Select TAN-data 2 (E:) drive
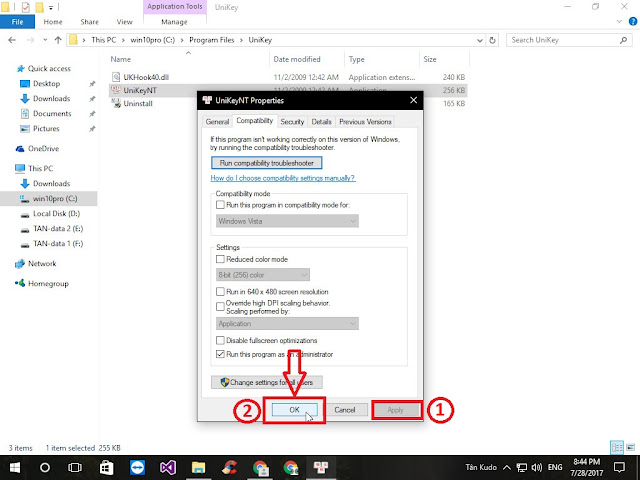Image resolution: width=640 pixels, height=480 pixels. (x=58, y=229)
